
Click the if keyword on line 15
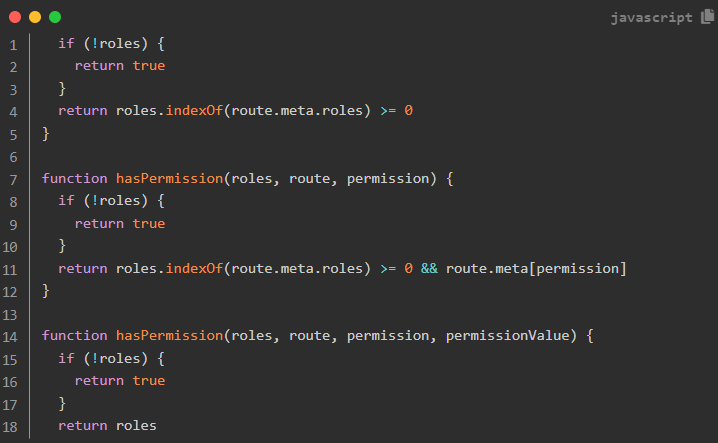point(66,358)
